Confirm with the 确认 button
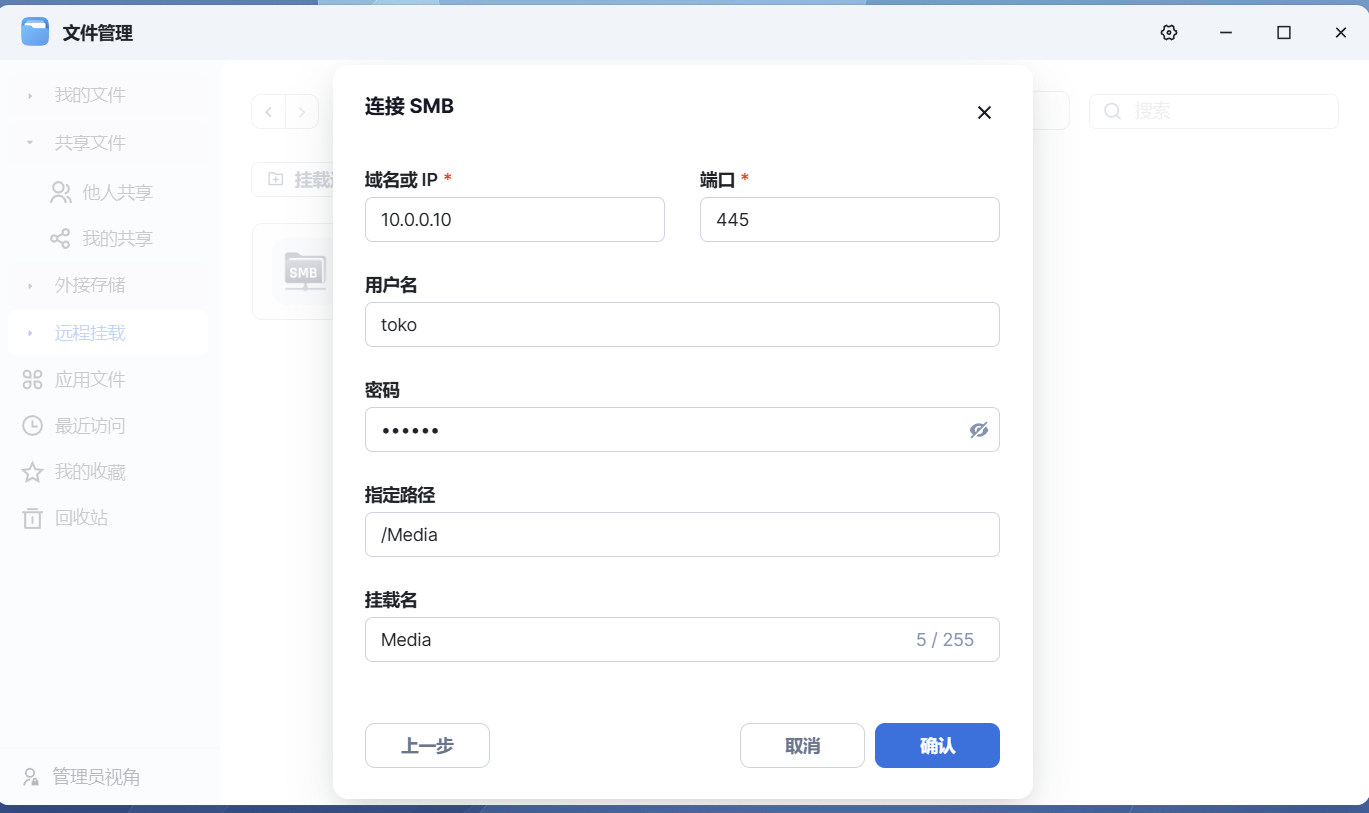 click(x=937, y=745)
